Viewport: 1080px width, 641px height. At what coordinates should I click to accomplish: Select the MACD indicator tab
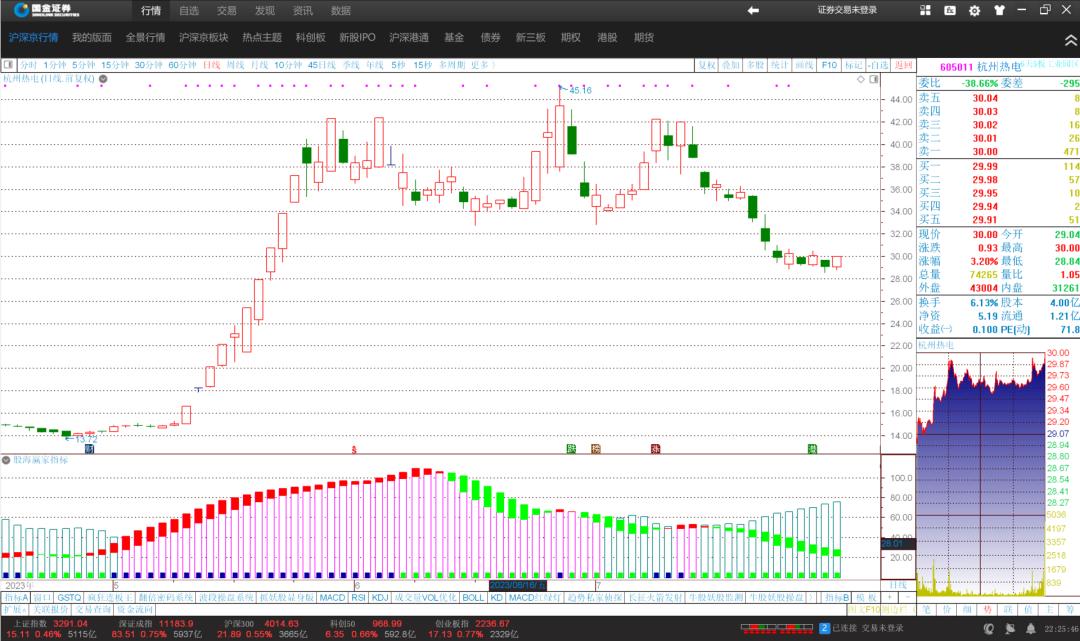tap(332, 597)
